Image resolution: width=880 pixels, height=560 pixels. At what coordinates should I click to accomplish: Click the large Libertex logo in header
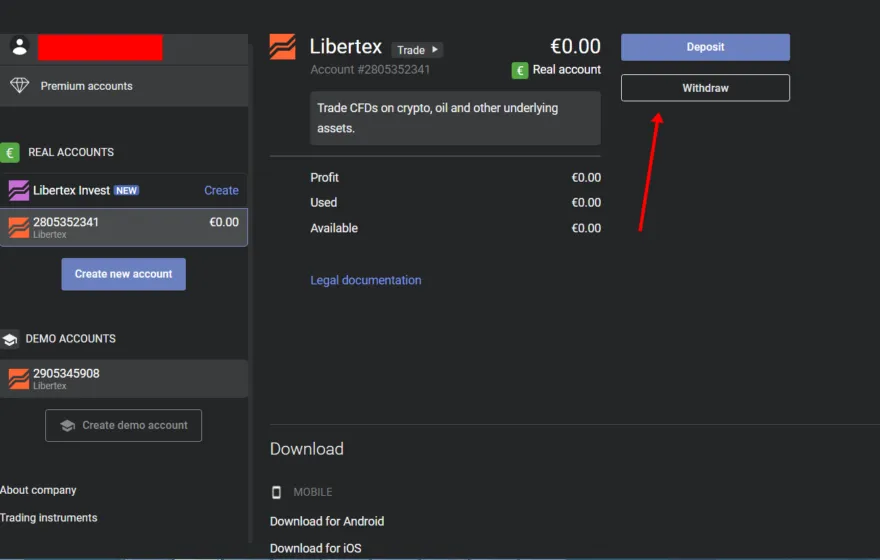coord(283,47)
